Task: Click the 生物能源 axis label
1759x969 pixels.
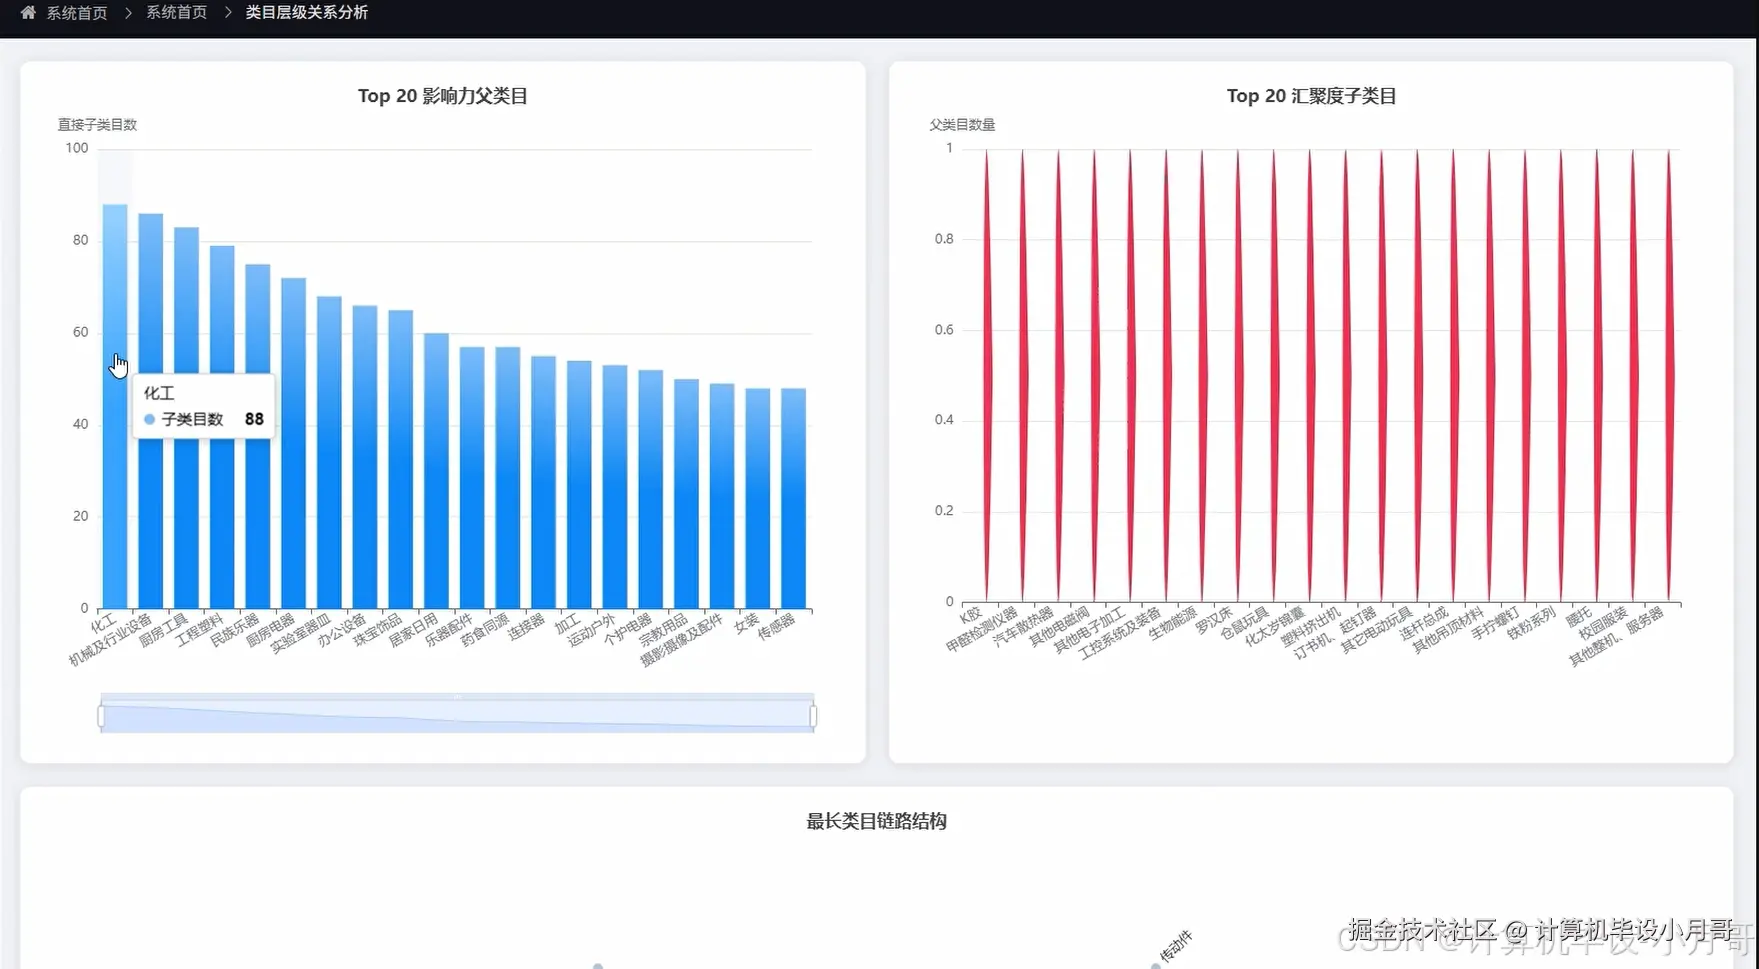Action: coord(1172,623)
